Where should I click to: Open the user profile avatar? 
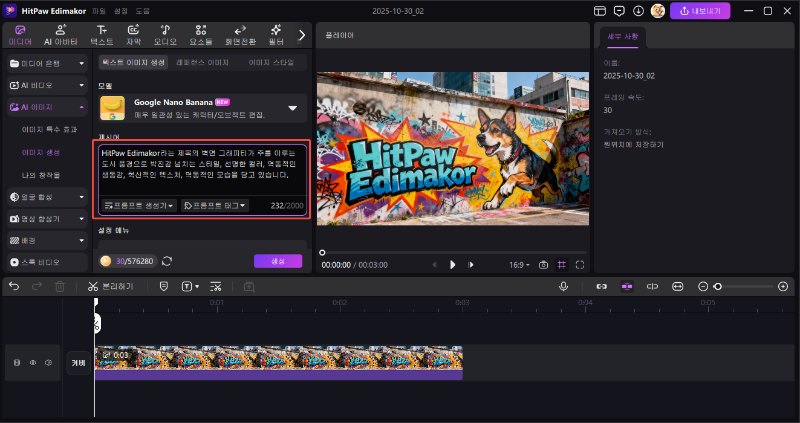coord(658,11)
